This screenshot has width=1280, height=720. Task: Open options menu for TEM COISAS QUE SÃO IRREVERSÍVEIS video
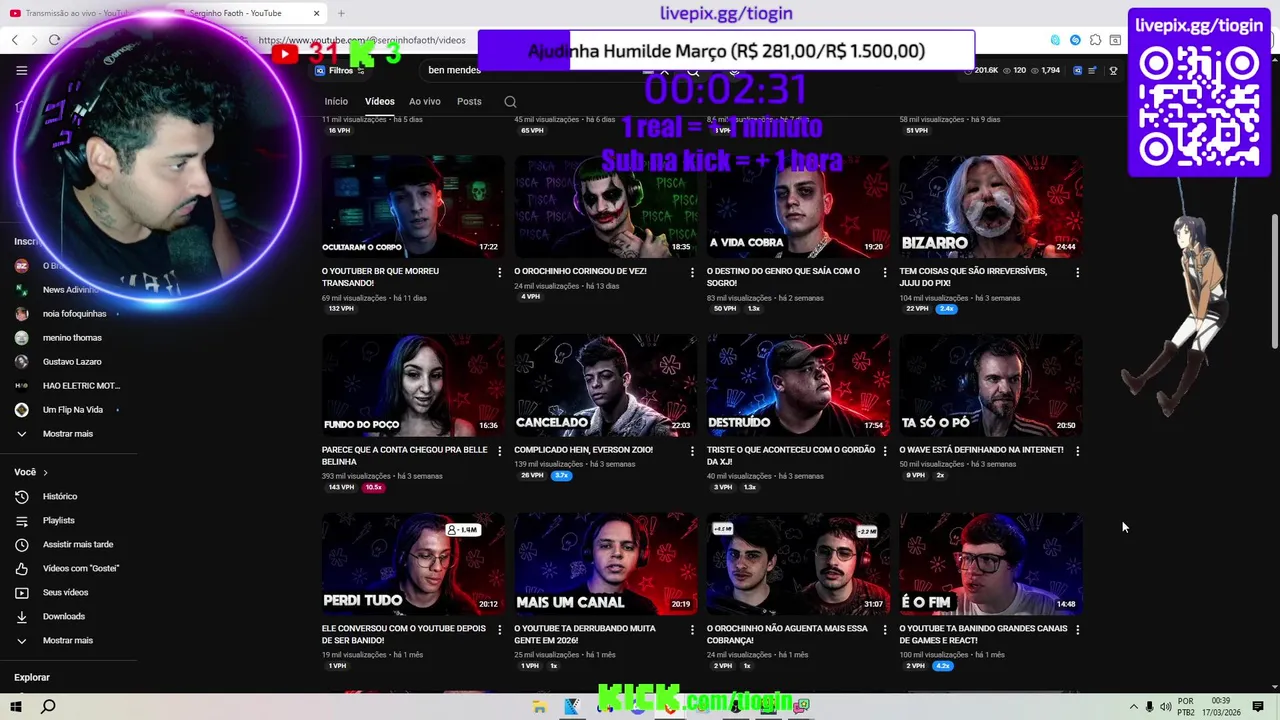click(1077, 272)
